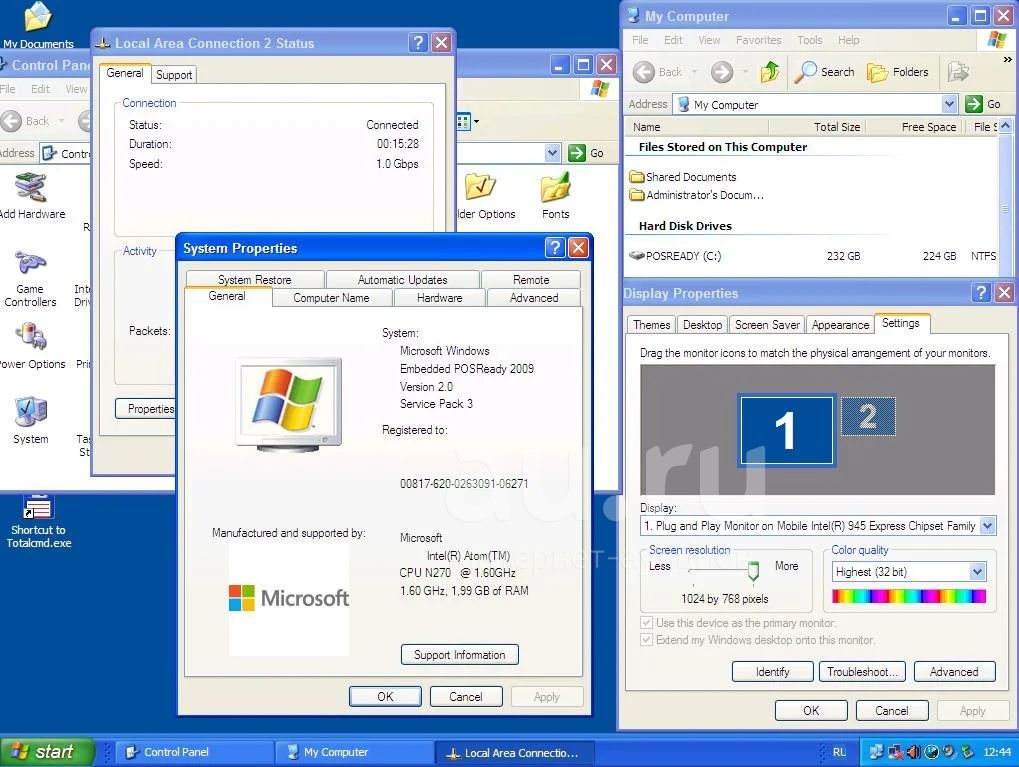Click OK in System Properties
1019x767 pixels.
coord(385,696)
